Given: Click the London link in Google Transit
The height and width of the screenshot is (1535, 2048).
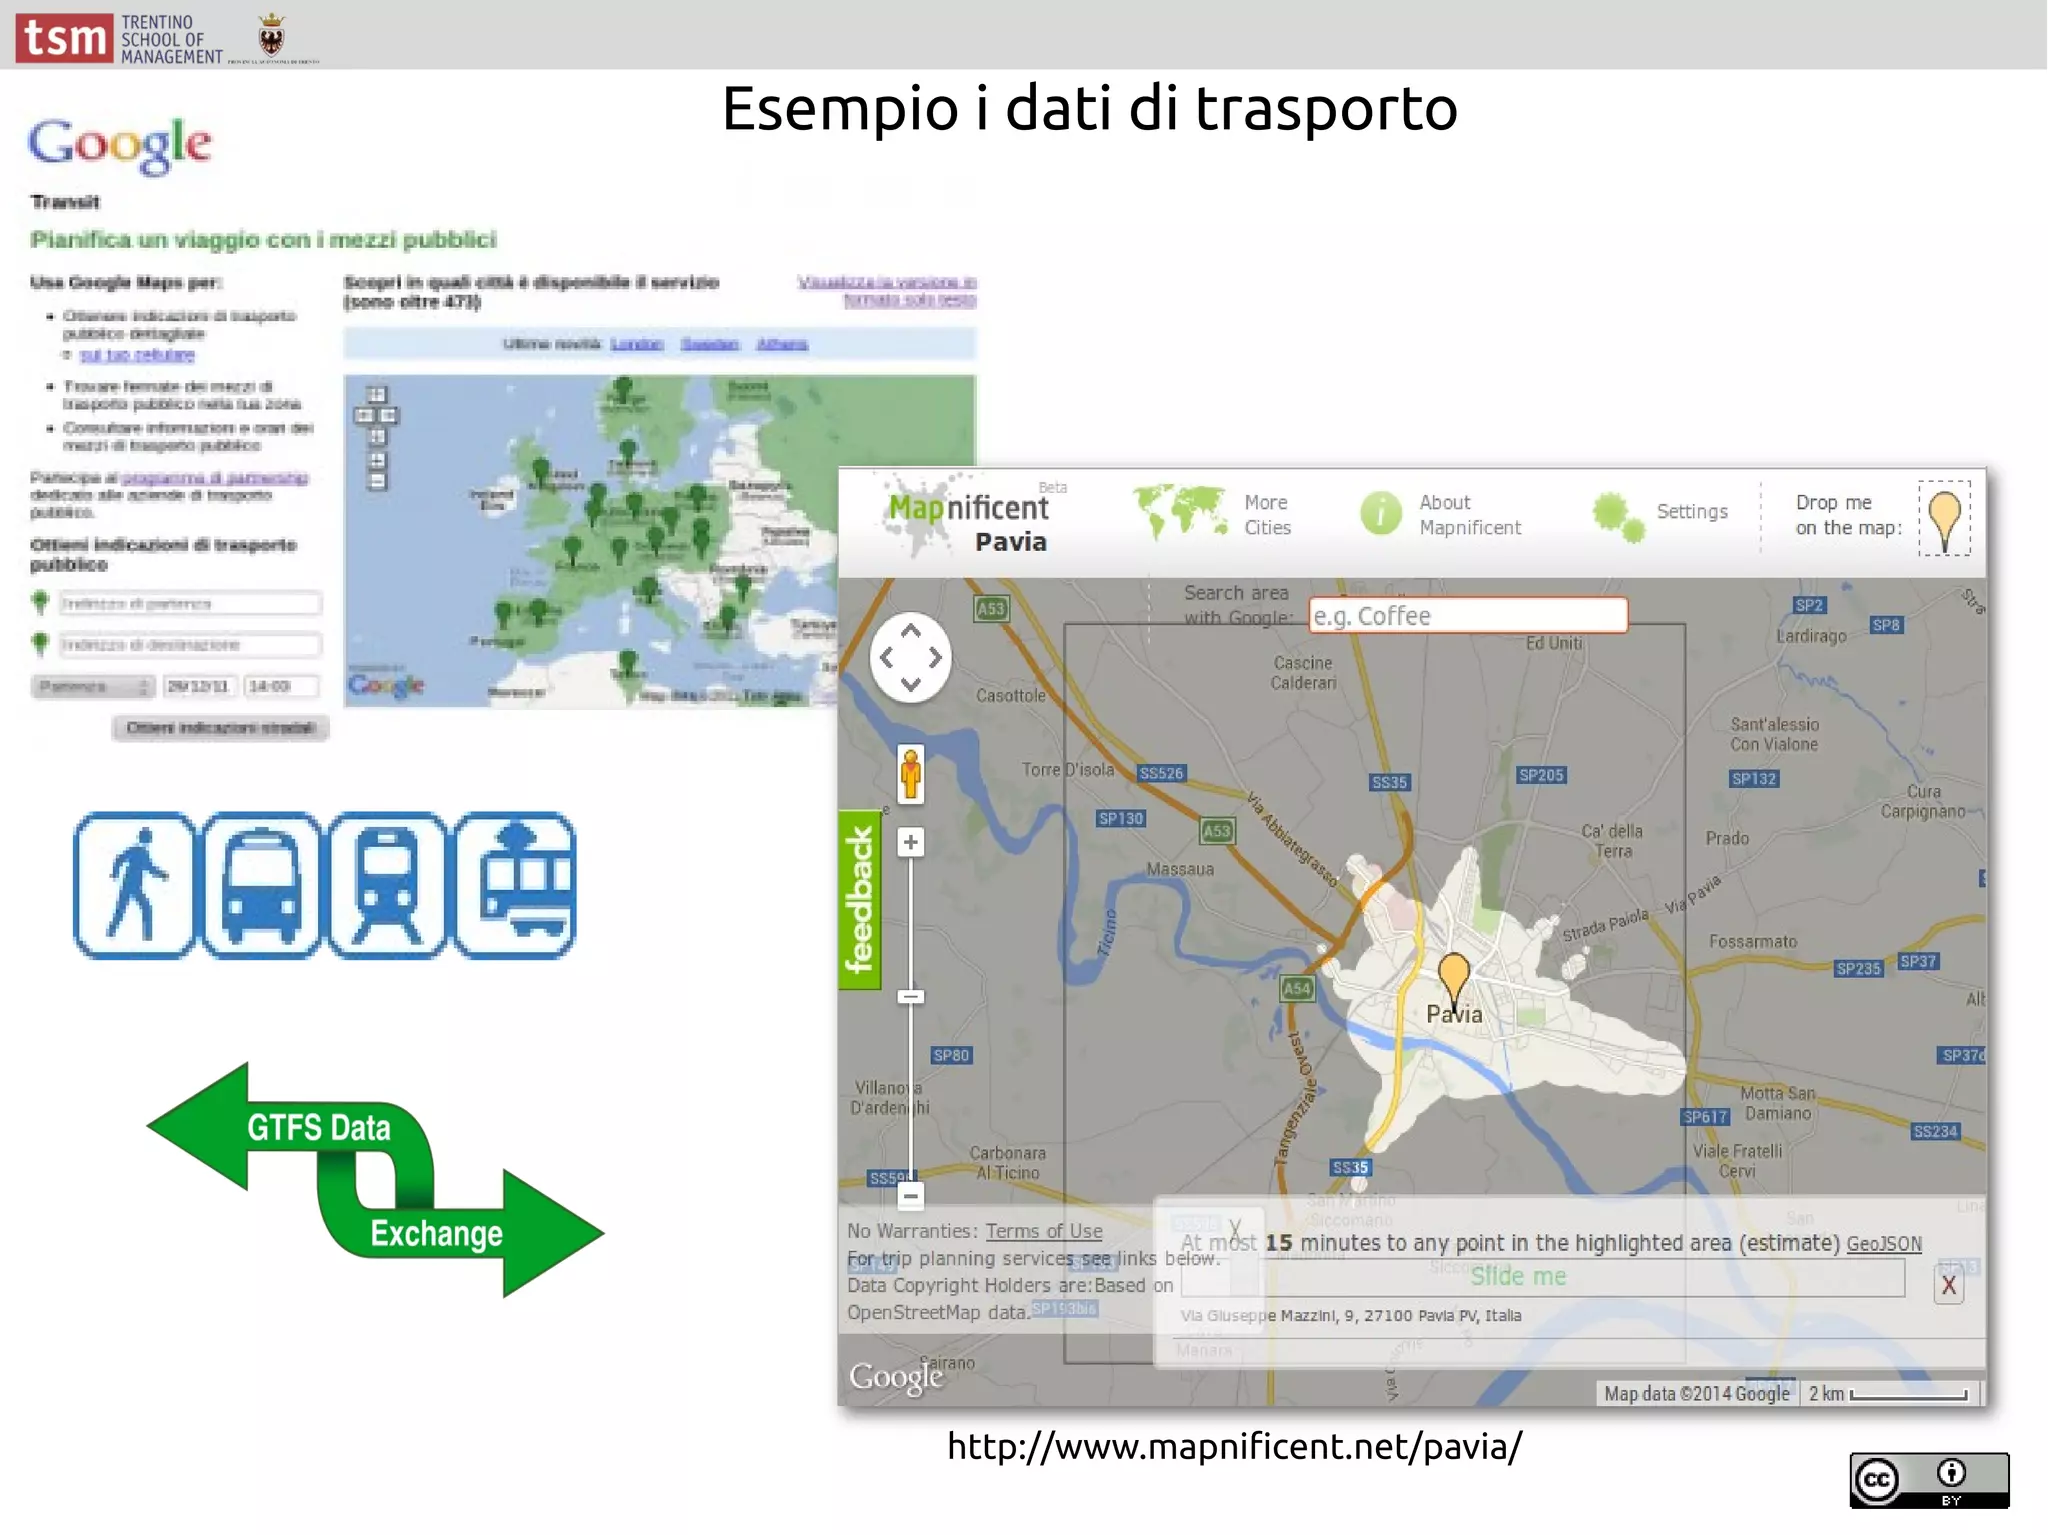Looking at the screenshot, I should [637, 344].
